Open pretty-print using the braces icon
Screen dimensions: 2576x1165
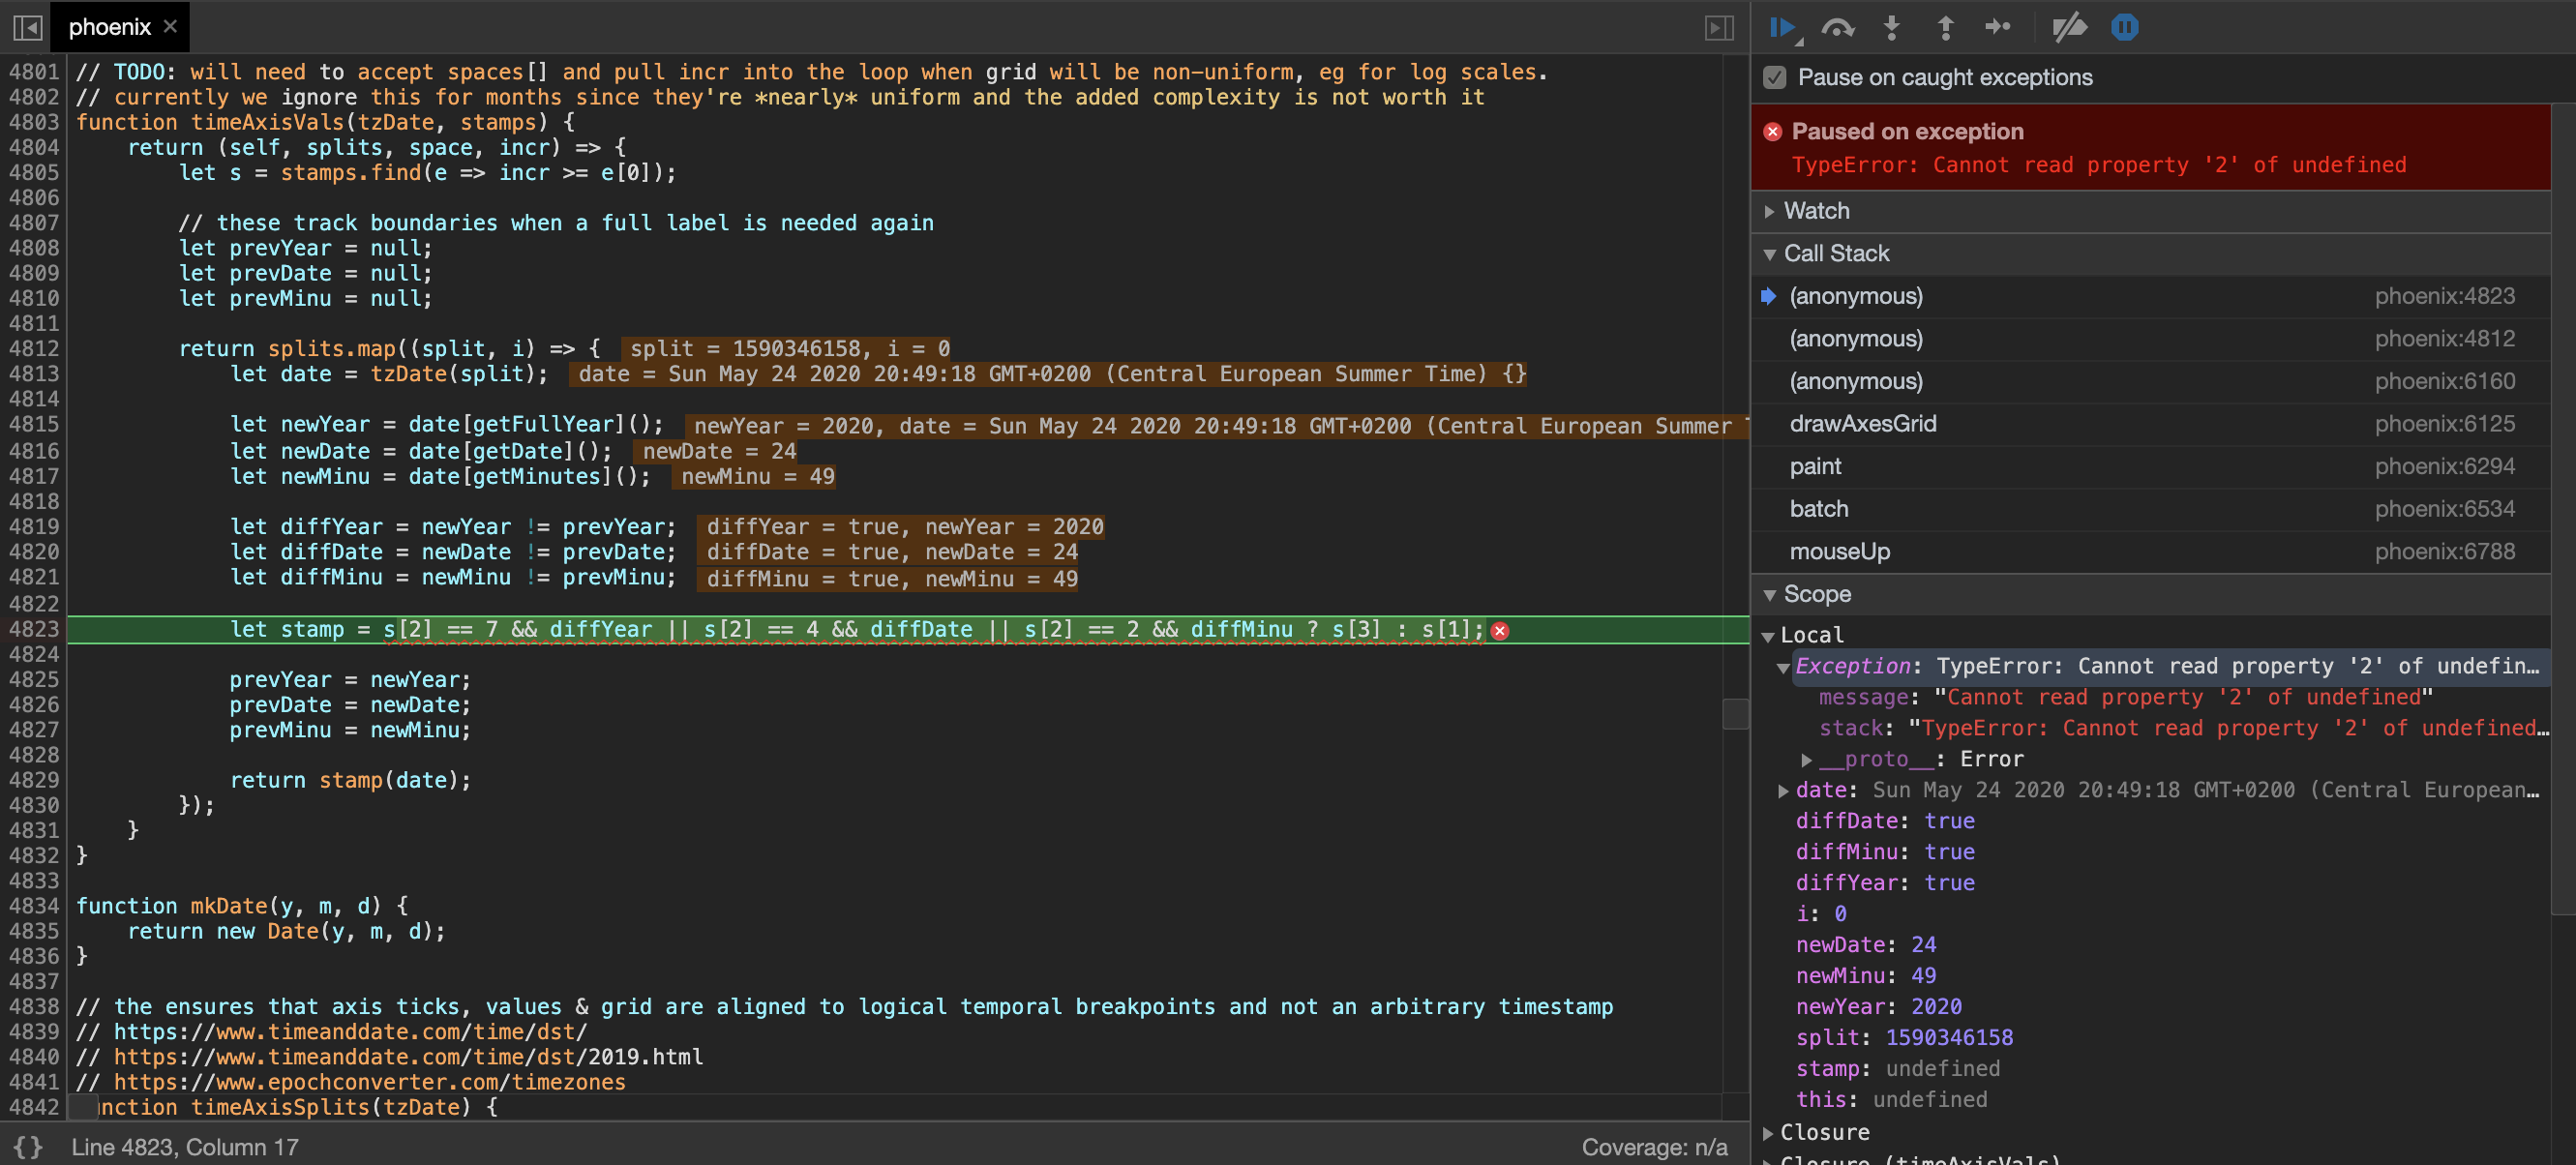[x=28, y=1147]
